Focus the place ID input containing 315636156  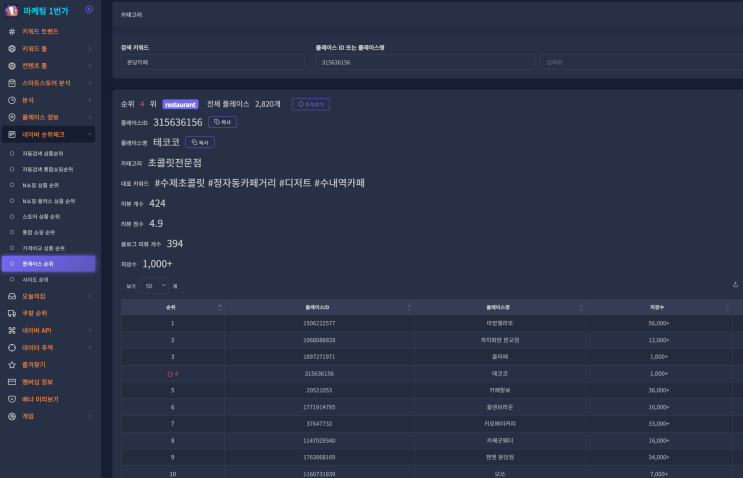click(425, 62)
